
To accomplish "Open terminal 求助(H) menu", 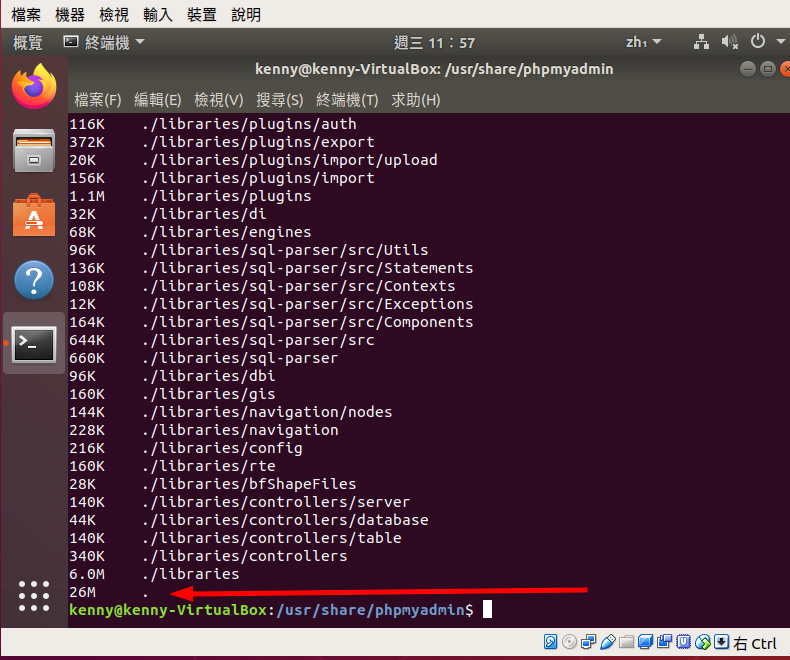I will coord(416,100).
